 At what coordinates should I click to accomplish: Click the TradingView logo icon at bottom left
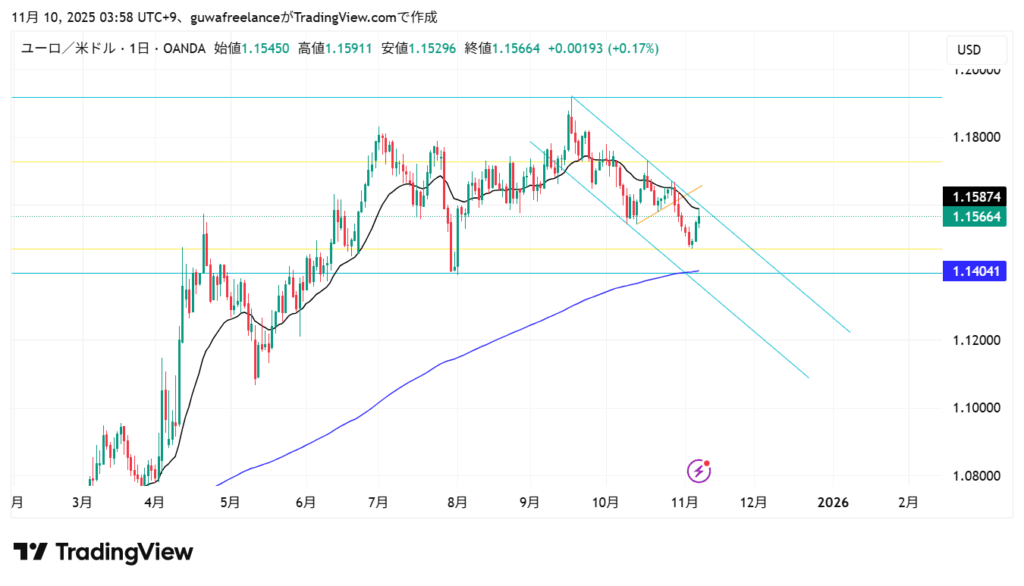coord(30,552)
